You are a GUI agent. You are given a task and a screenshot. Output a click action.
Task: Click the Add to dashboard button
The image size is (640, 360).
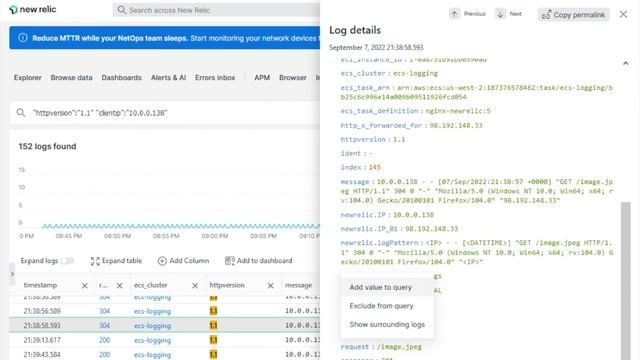pyautogui.click(x=258, y=261)
